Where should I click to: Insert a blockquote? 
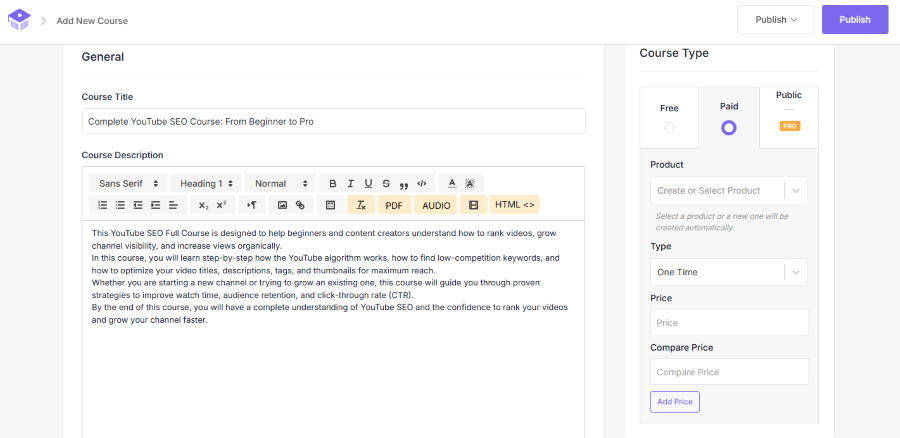(x=404, y=184)
